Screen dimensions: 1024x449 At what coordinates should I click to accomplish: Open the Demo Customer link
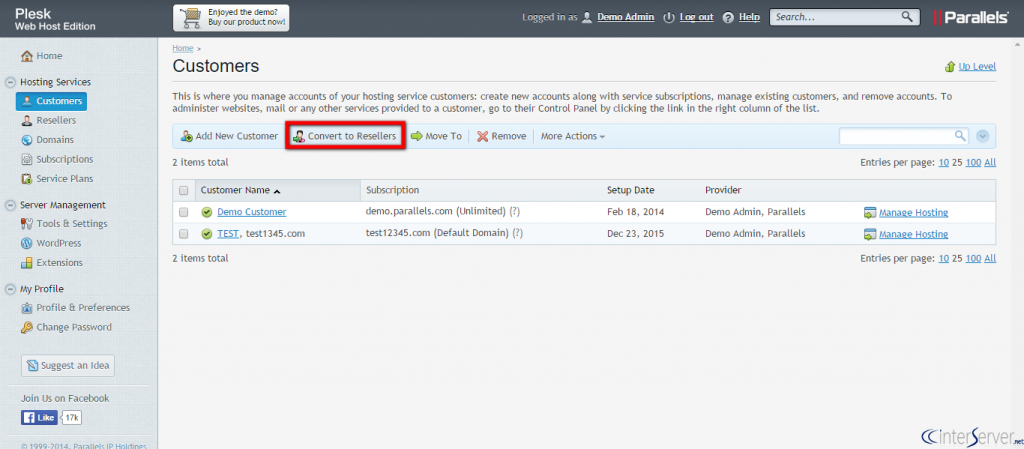tap(251, 212)
